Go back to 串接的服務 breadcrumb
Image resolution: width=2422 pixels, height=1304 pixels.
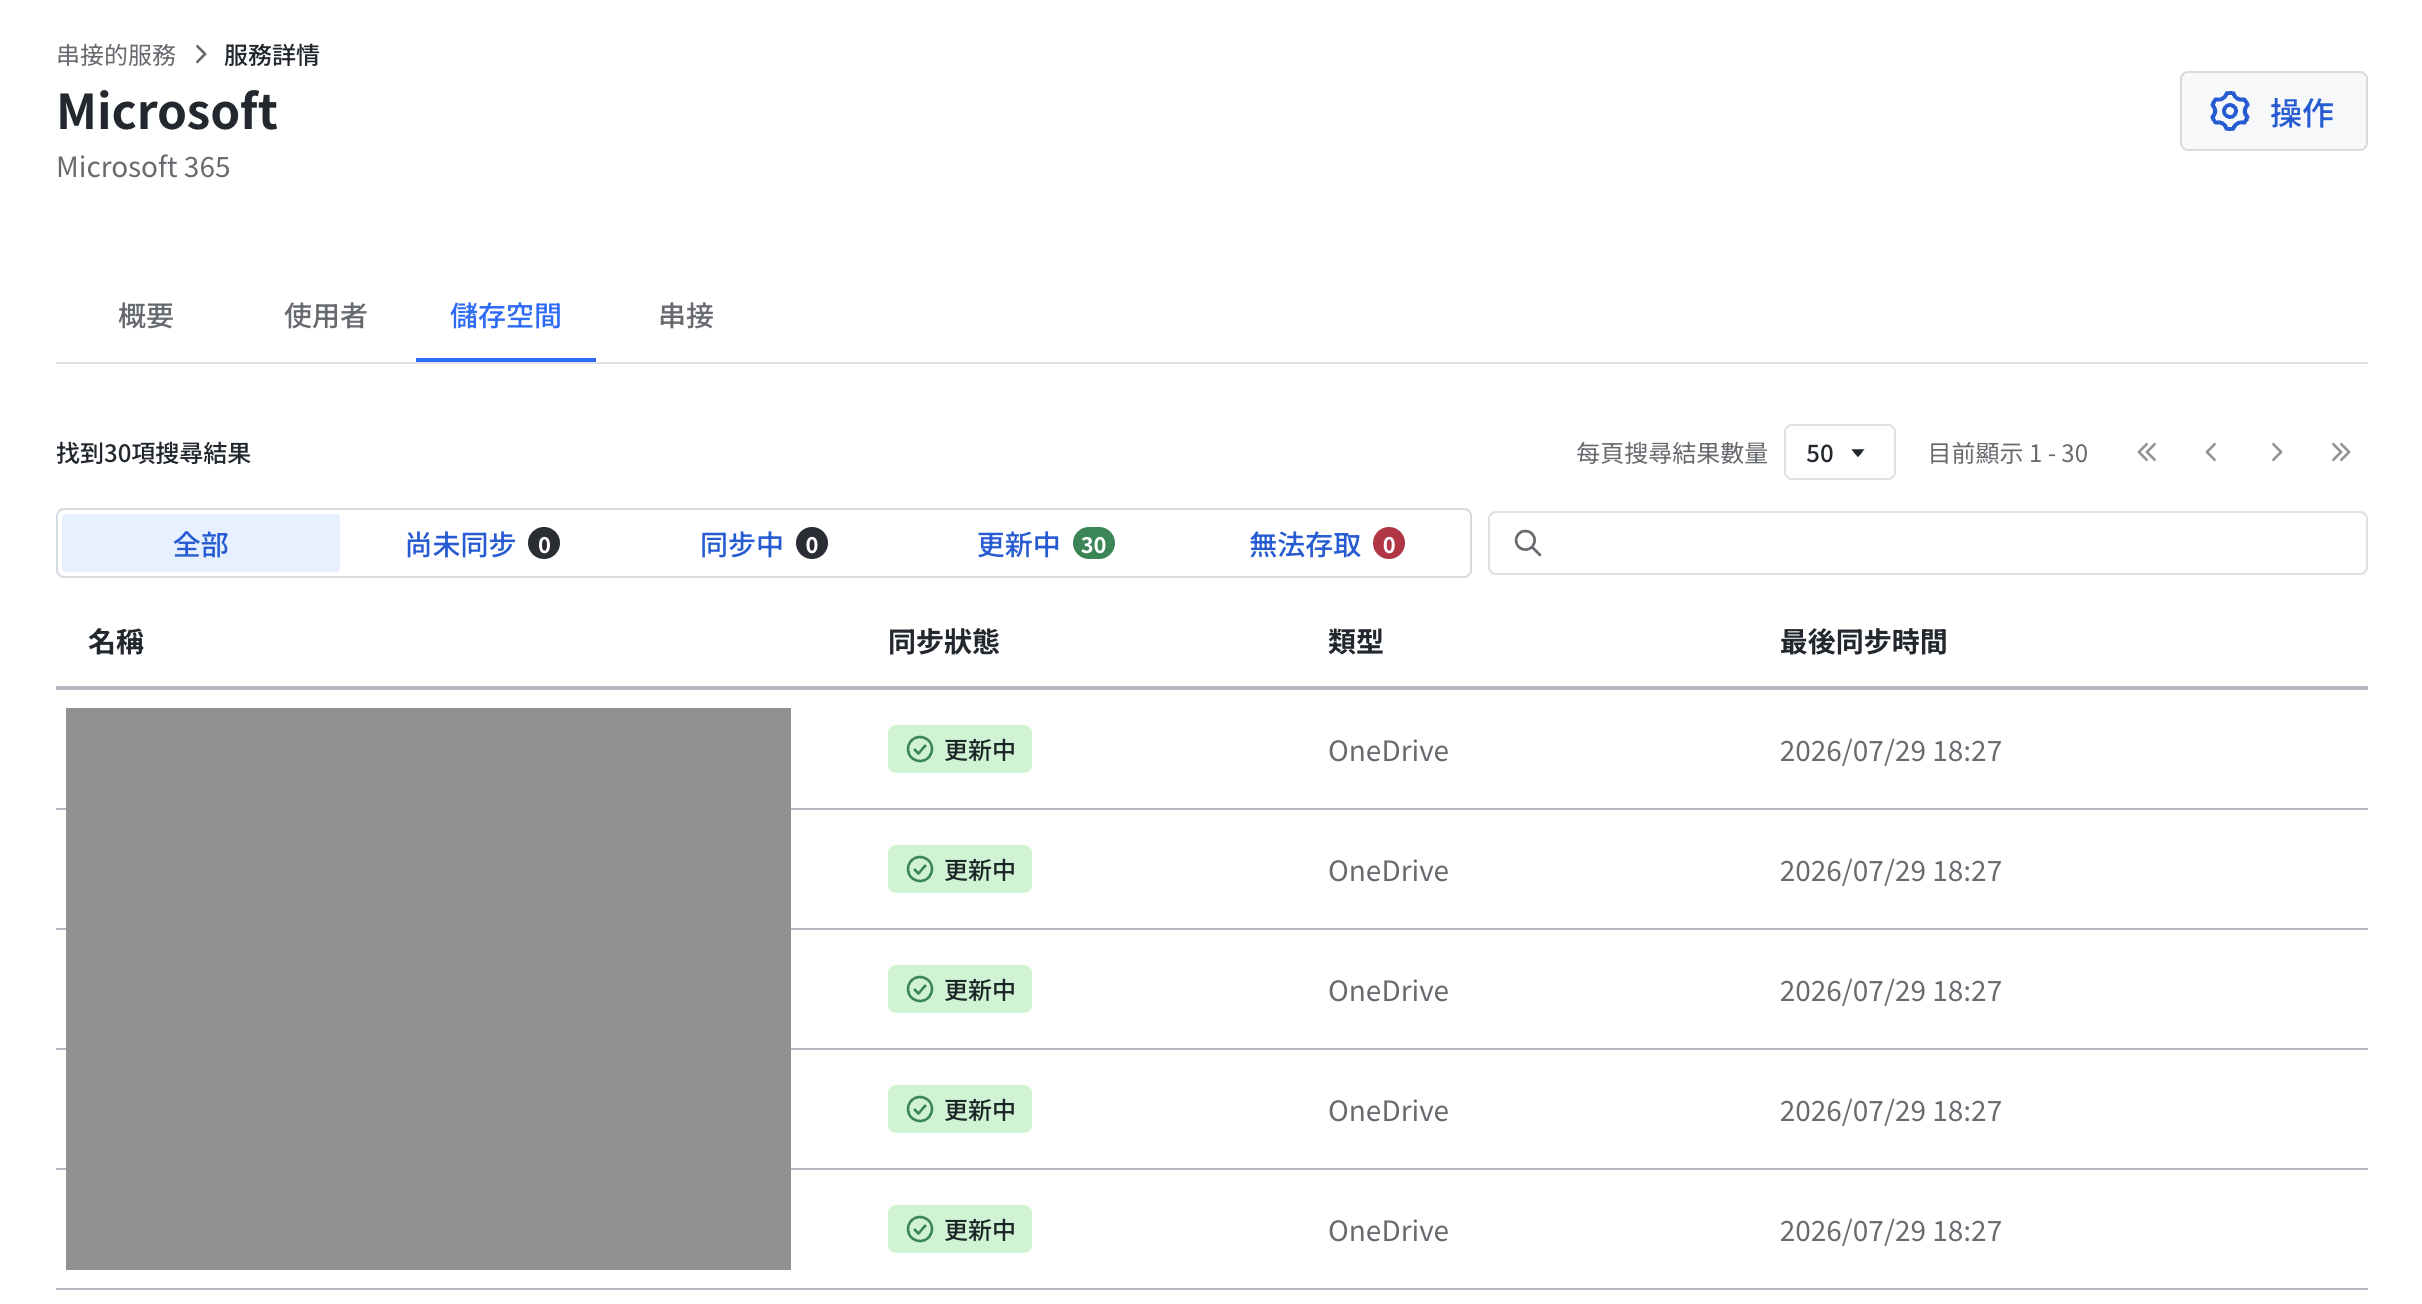pos(116,55)
